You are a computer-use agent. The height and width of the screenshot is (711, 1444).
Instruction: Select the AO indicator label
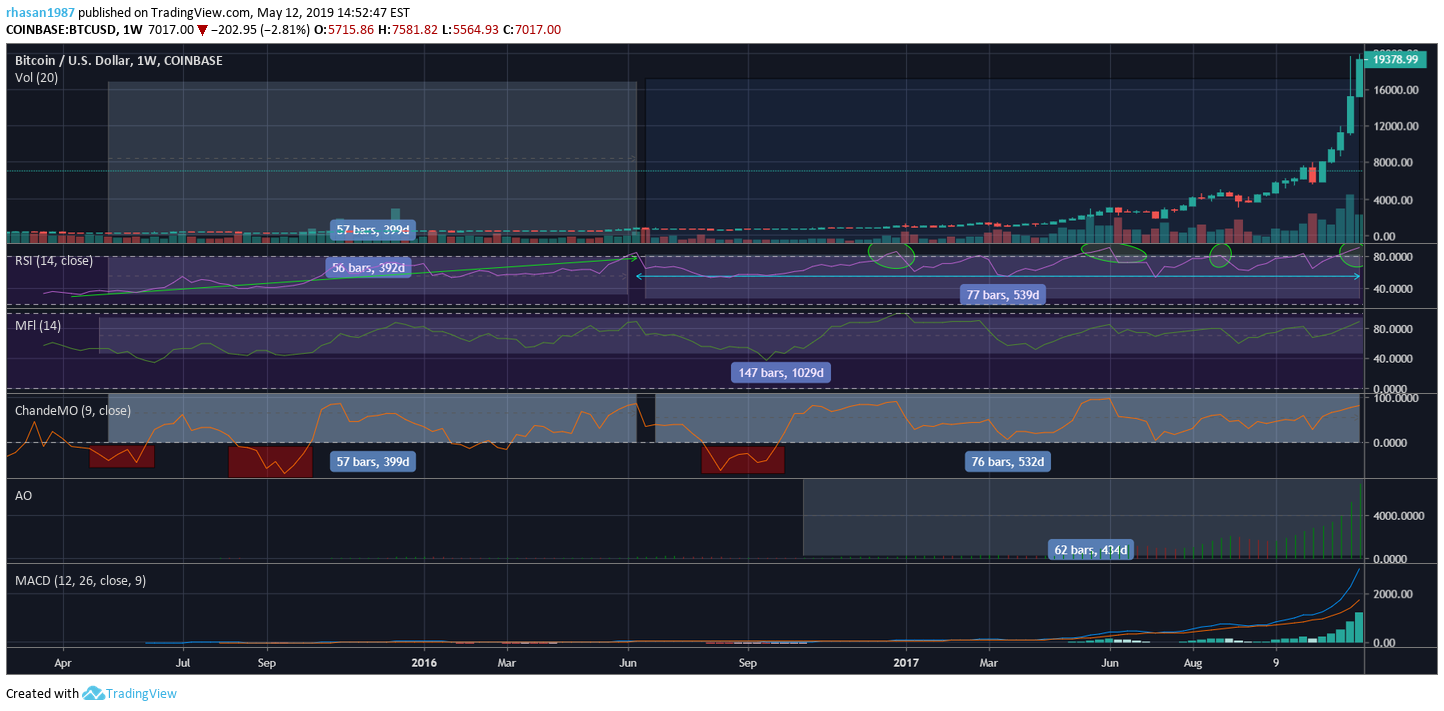pyautogui.click(x=23, y=494)
